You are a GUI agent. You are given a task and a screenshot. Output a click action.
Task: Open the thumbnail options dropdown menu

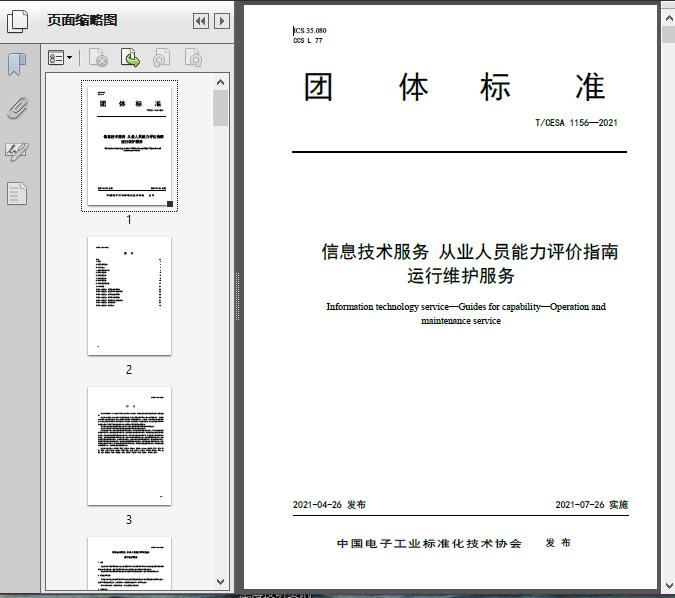tap(60, 58)
